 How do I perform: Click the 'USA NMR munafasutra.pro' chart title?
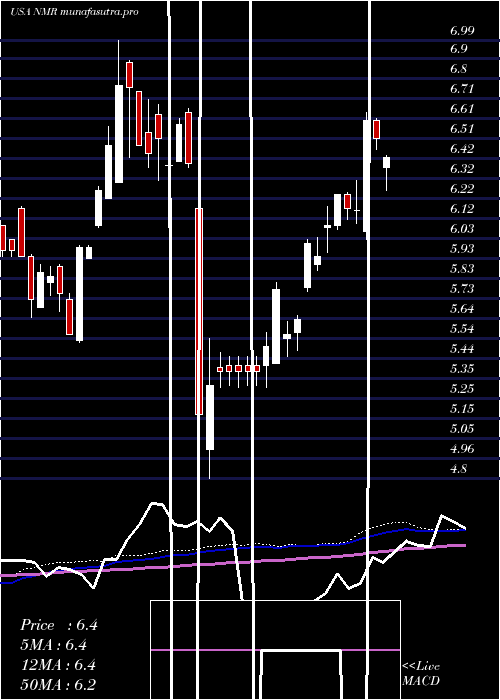point(74,12)
